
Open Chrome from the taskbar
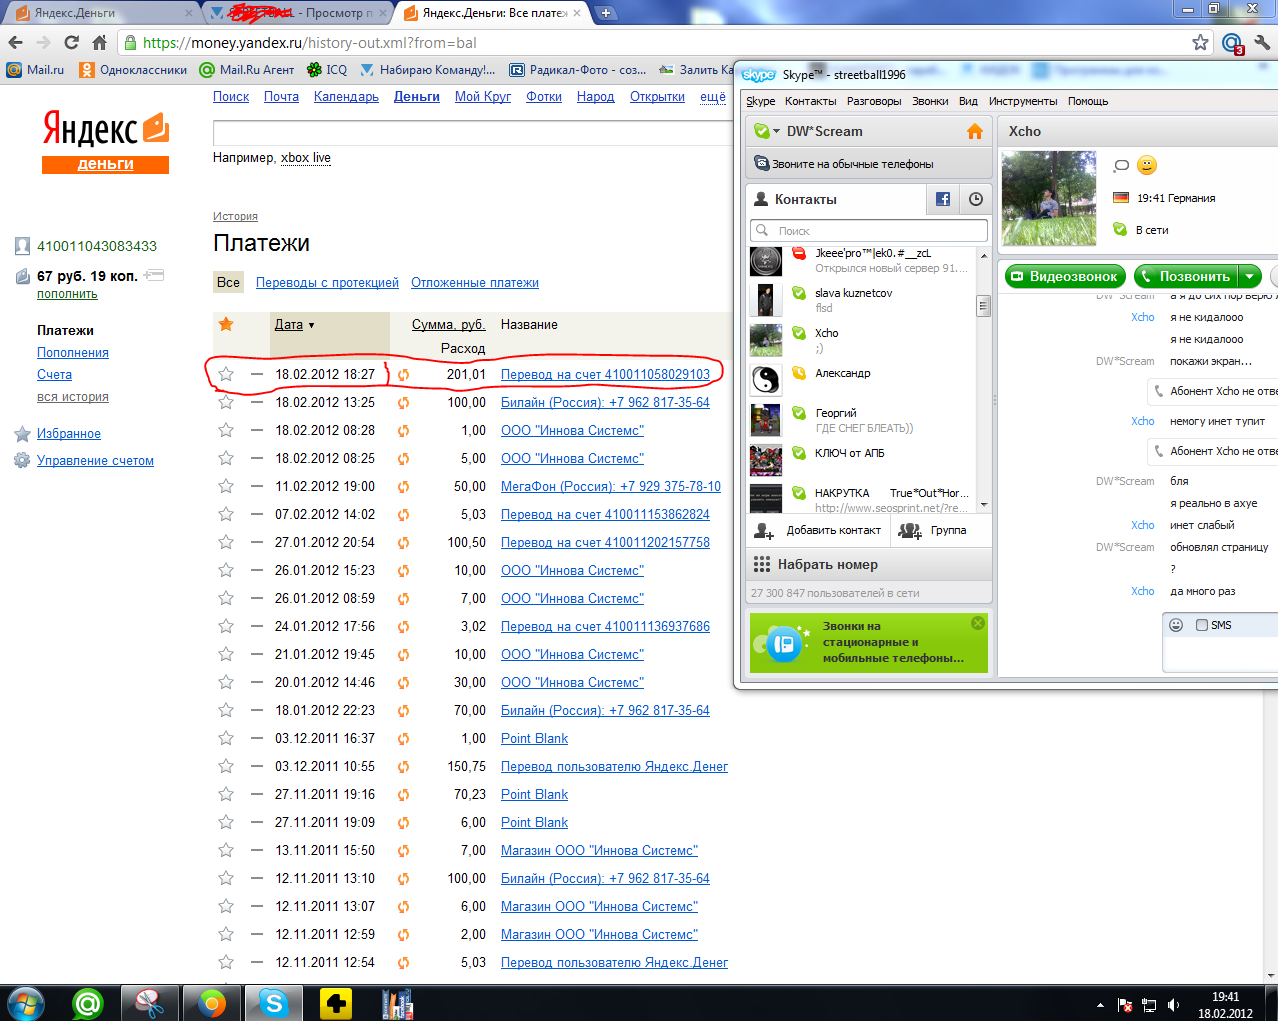(212, 1002)
